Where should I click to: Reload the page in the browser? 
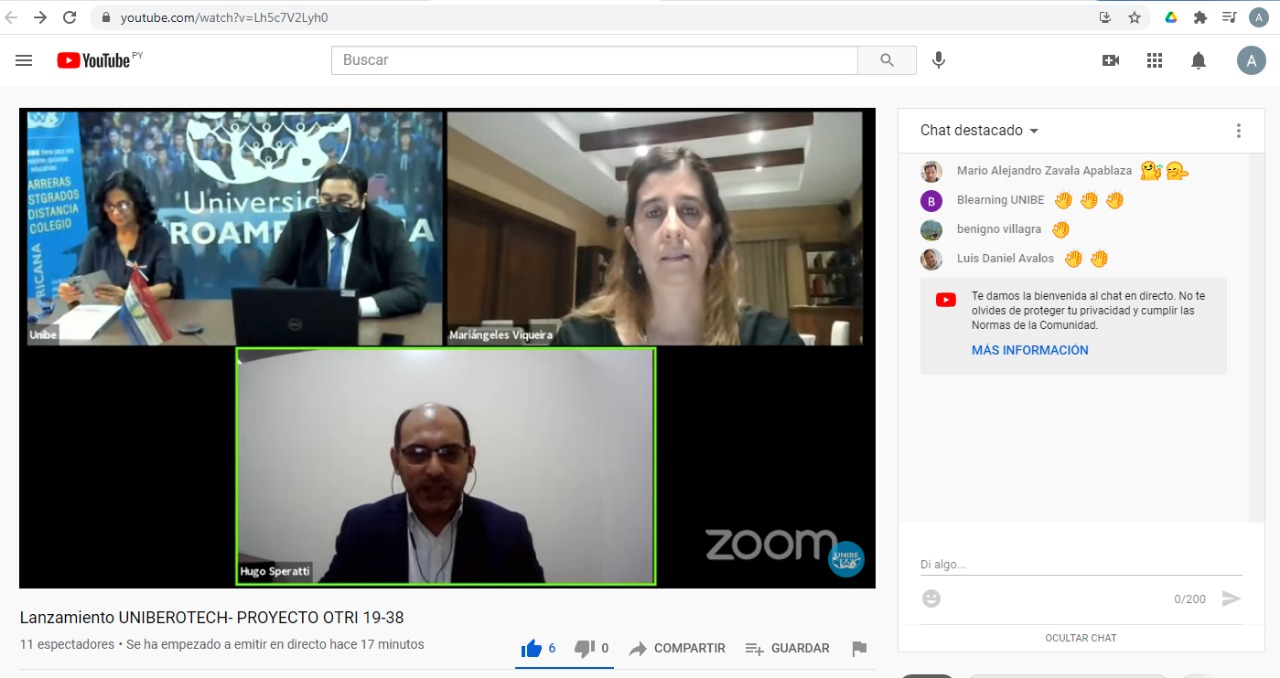(x=69, y=17)
